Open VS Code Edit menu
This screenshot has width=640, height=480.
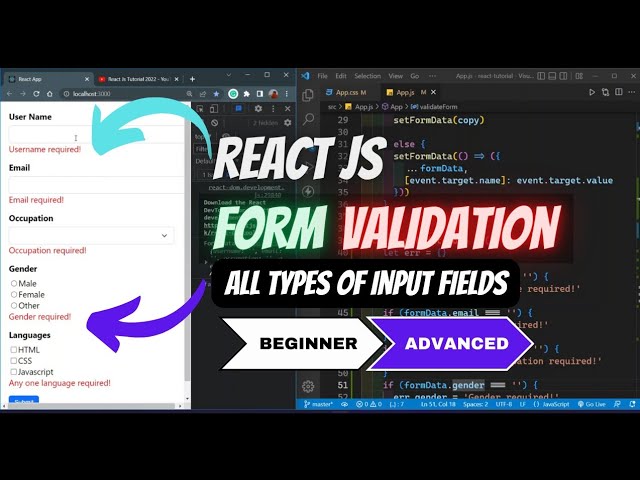(341, 76)
